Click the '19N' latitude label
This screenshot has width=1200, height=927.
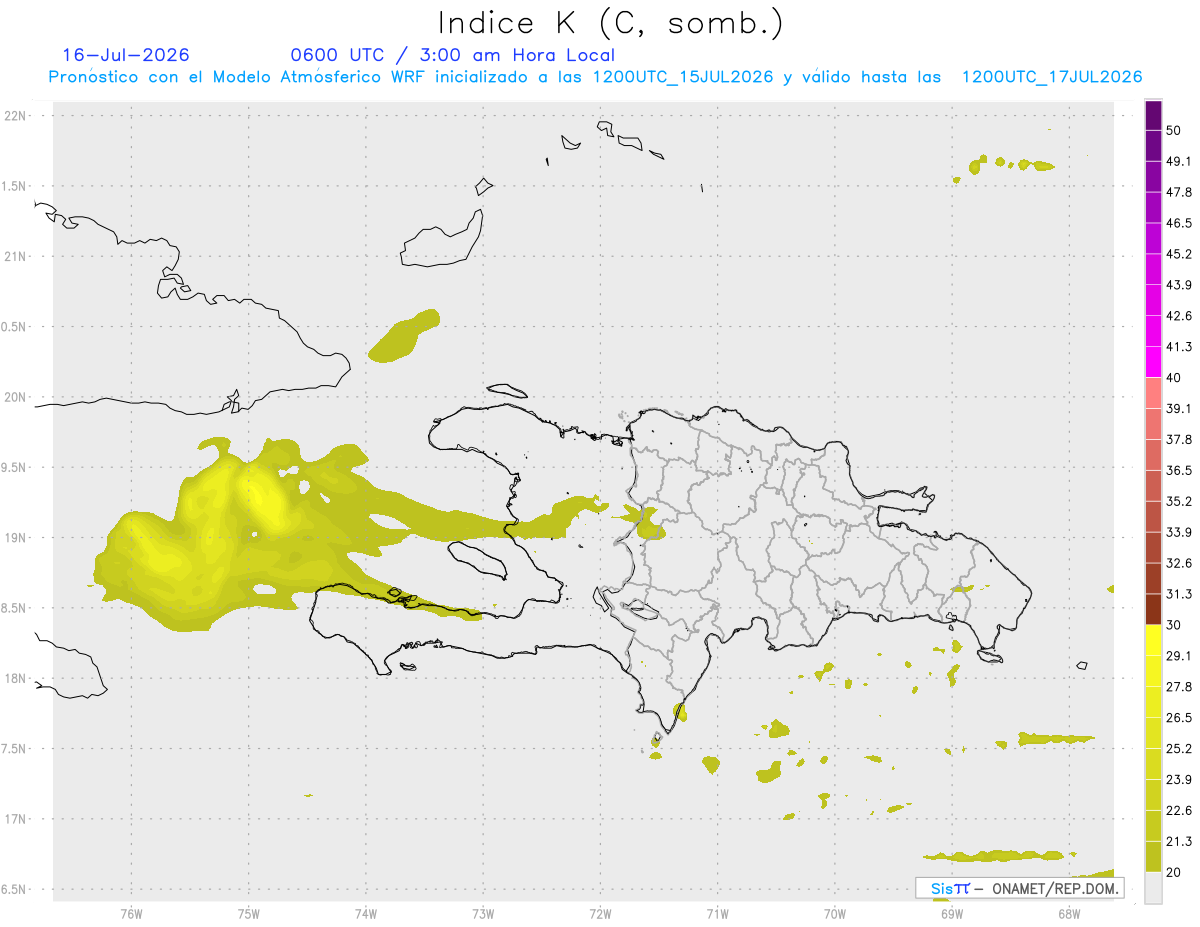click(x=14, y=537)
